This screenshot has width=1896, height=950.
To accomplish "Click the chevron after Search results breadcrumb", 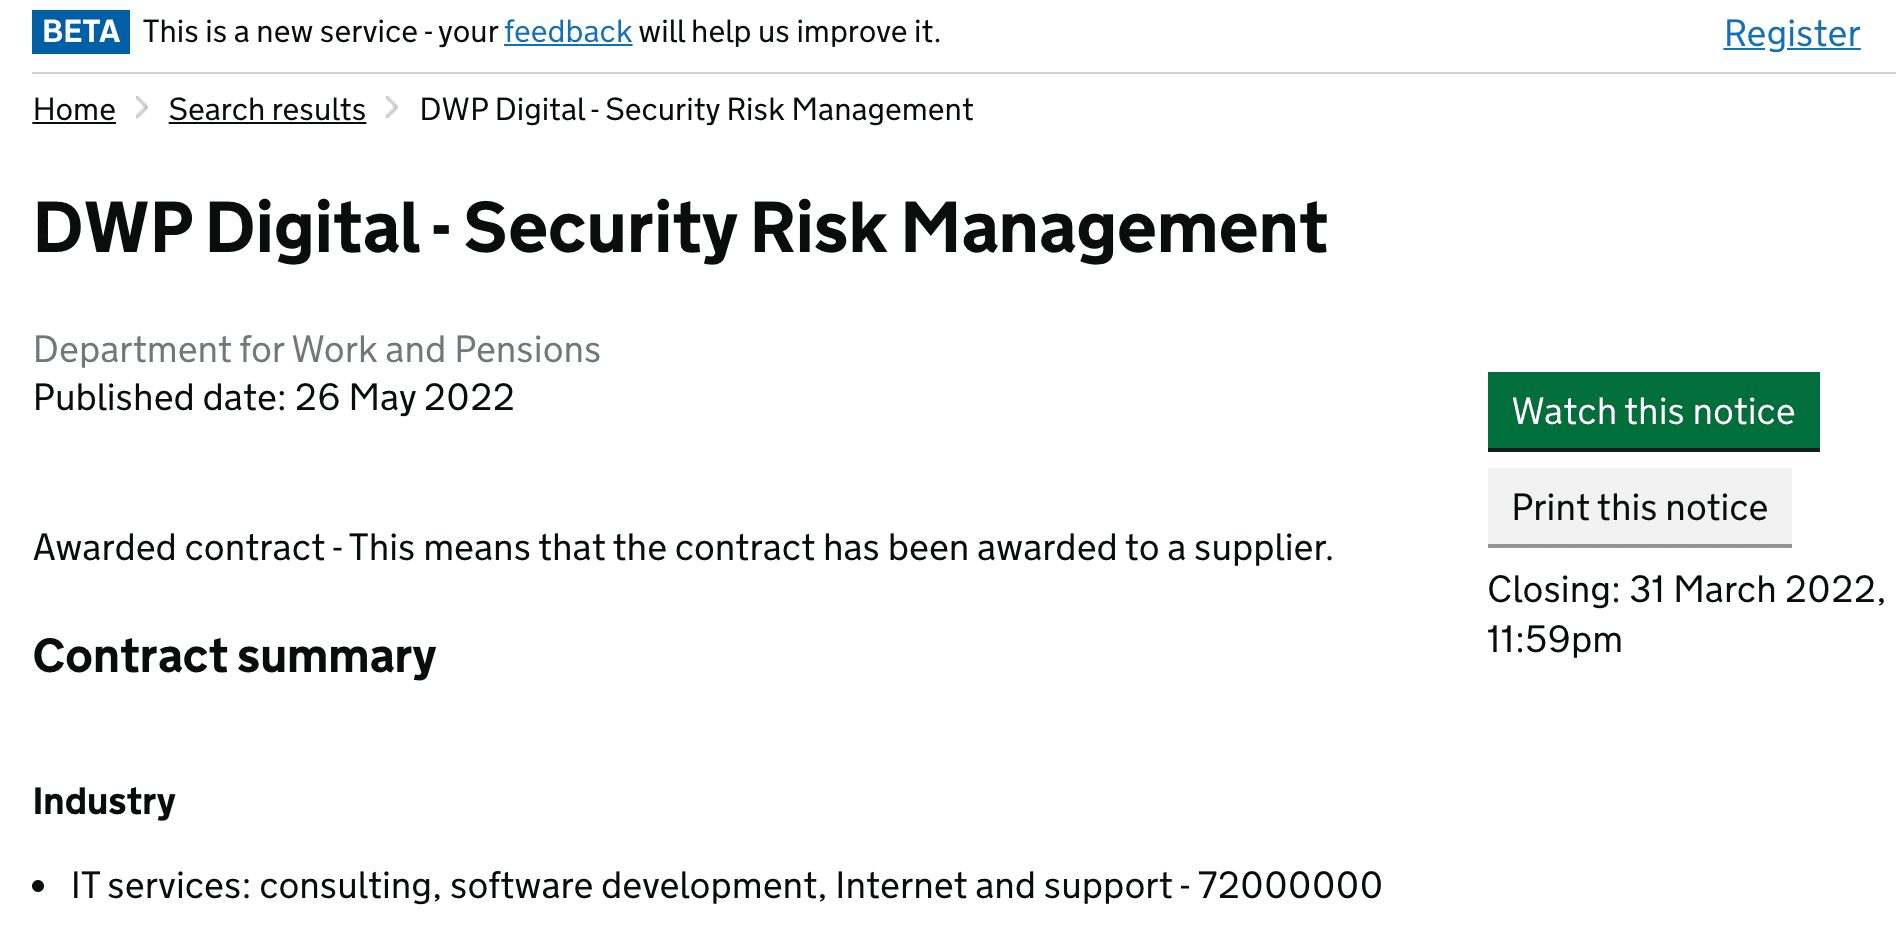I will [x=392, y=107].
